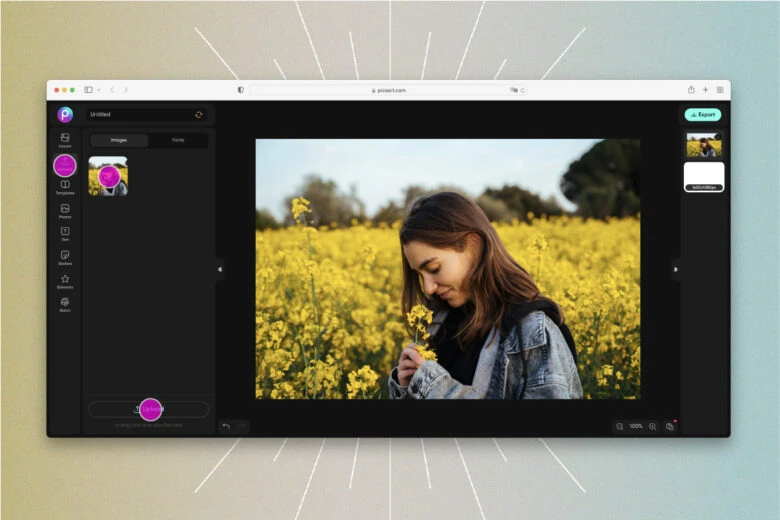This screenshot has width=780, height=520.
Task: Click the sync icon beside Untitled
Action: click(x=199, y=115)
